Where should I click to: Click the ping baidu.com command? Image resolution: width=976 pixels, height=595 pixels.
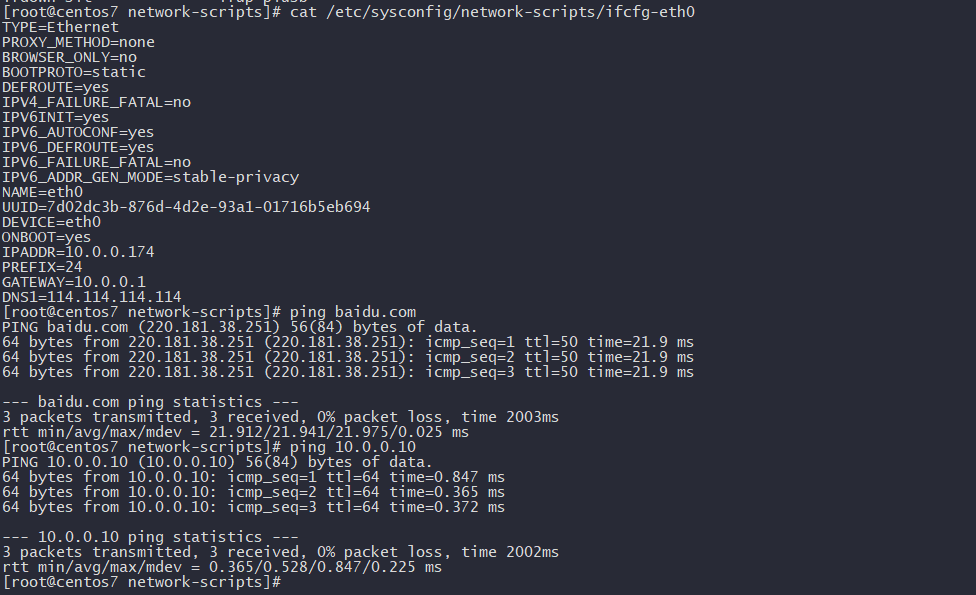click(x=353, y=312)
